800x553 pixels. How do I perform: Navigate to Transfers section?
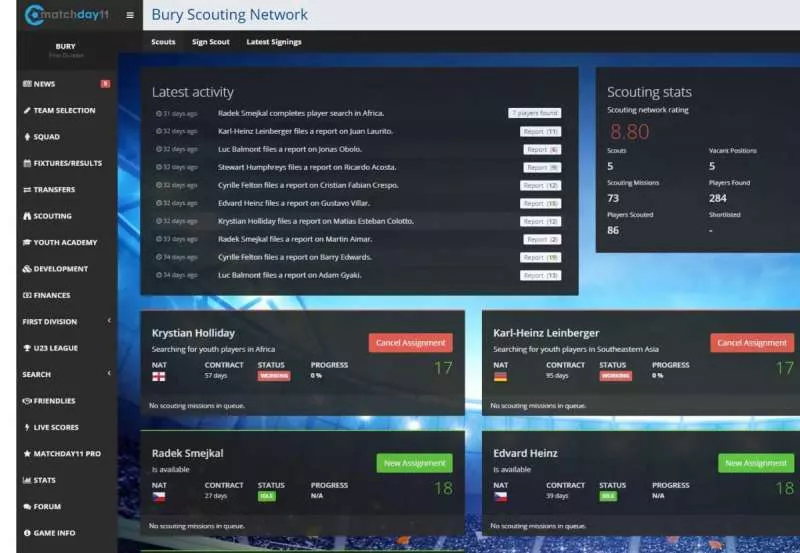click(x=53, y=189)
